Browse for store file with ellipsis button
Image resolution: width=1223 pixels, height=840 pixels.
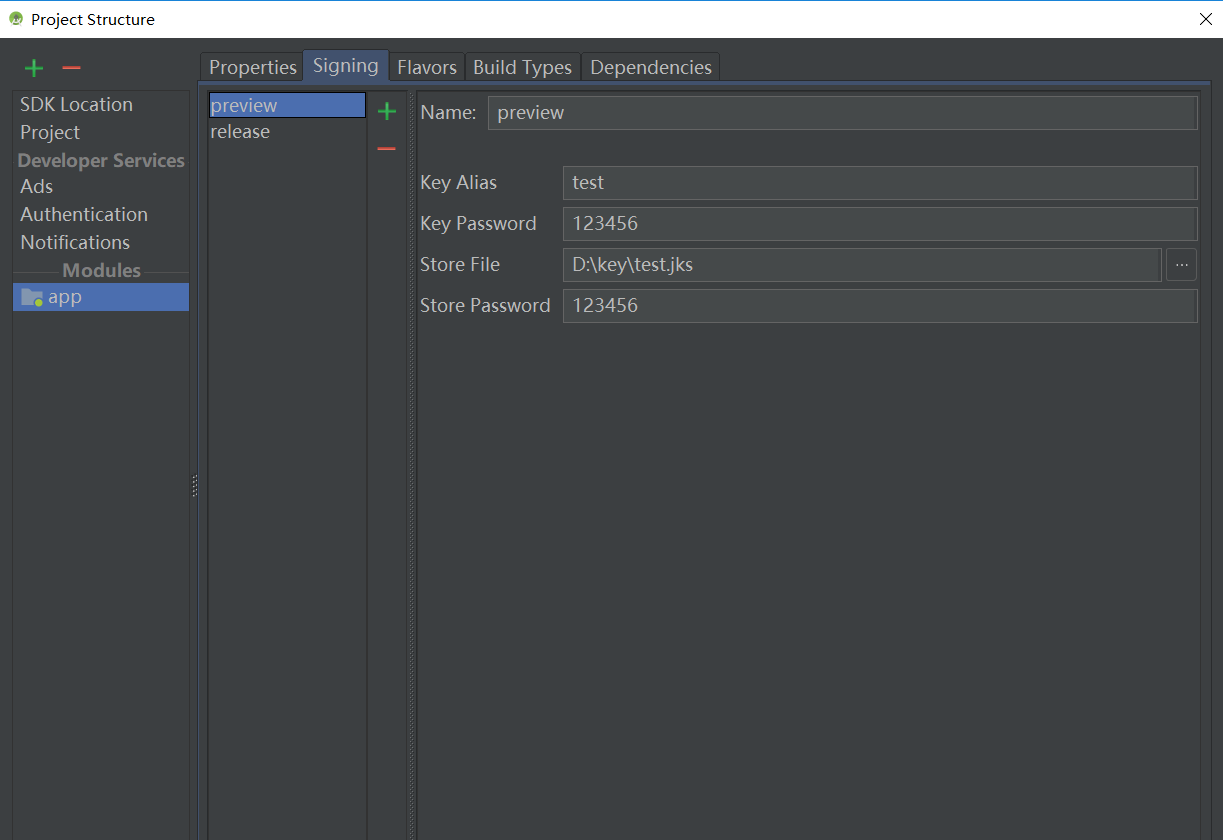tap(1181, 265)
